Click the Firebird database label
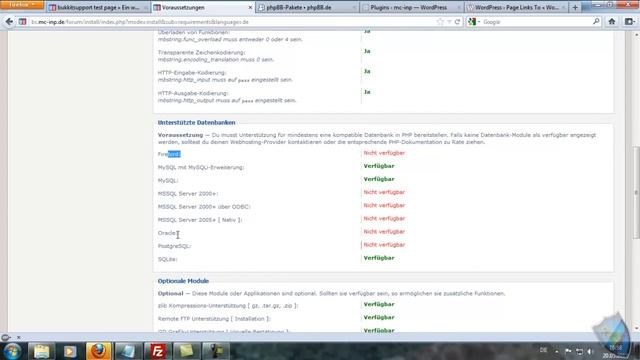This screenshot has height=360, width=640. (169, 154)
